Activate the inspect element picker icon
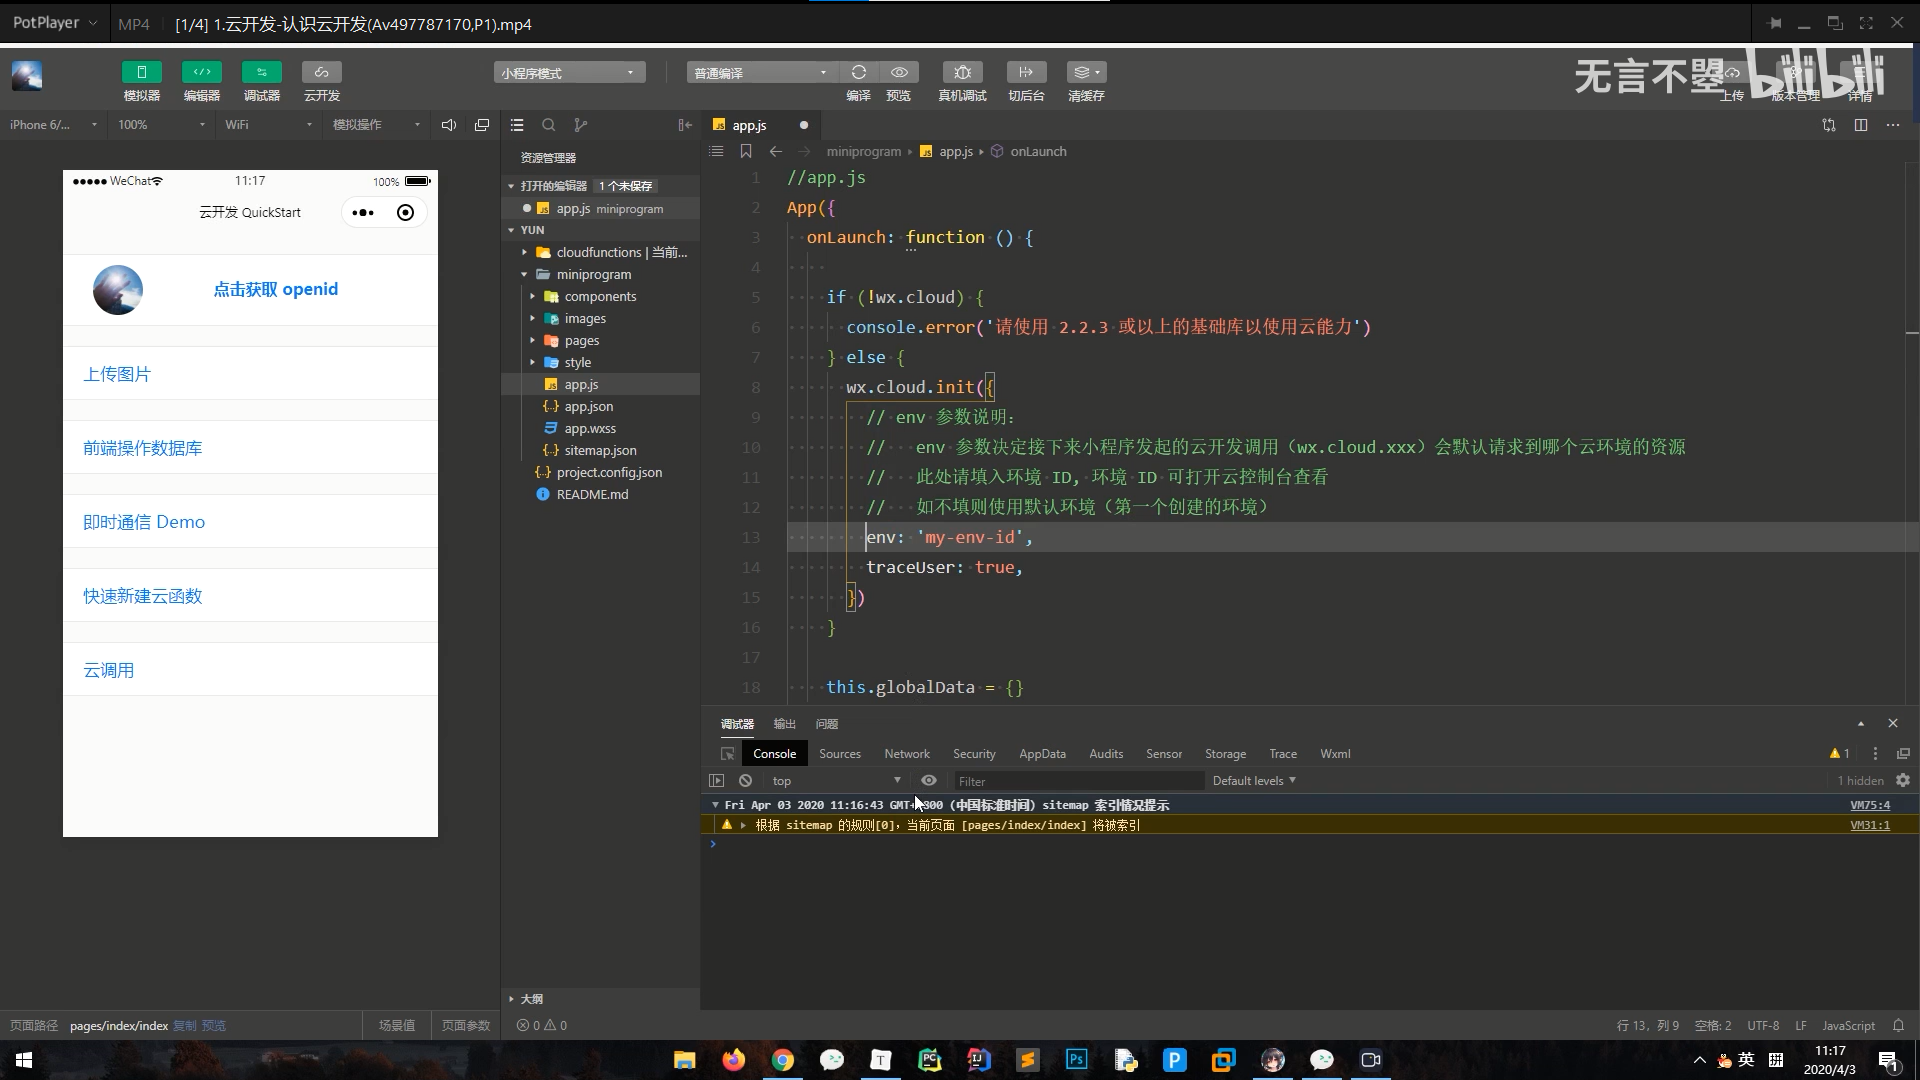1920x1080 pixels. (728, 754)
